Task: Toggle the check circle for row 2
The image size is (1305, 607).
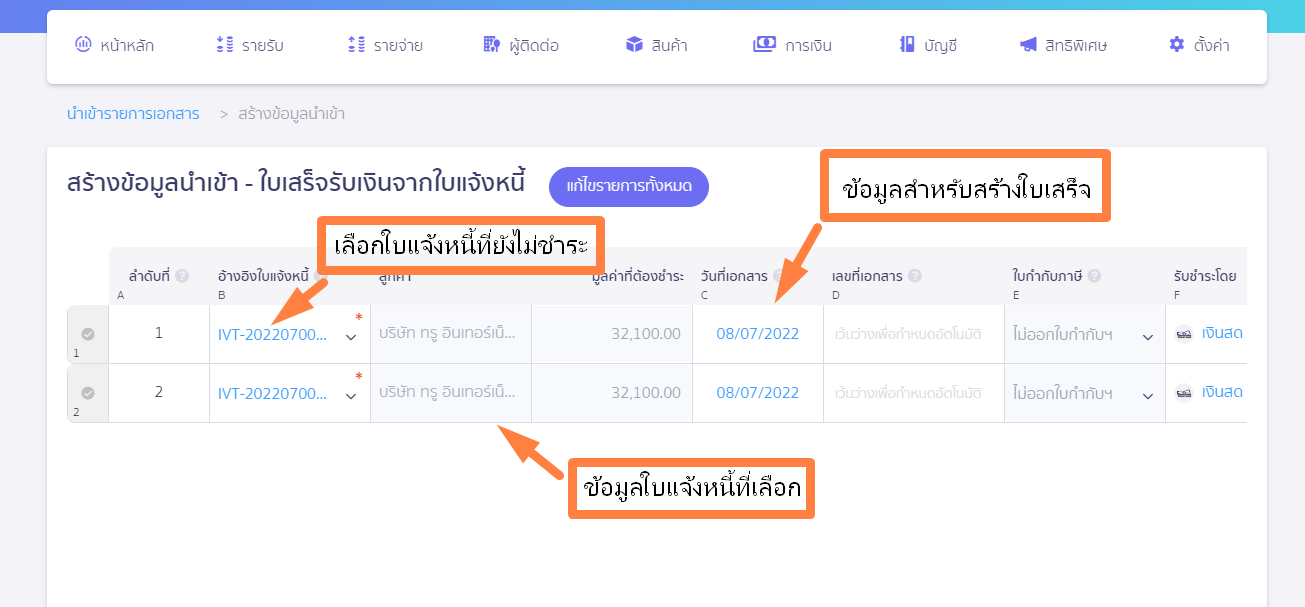Action: [x=88, y=393]
